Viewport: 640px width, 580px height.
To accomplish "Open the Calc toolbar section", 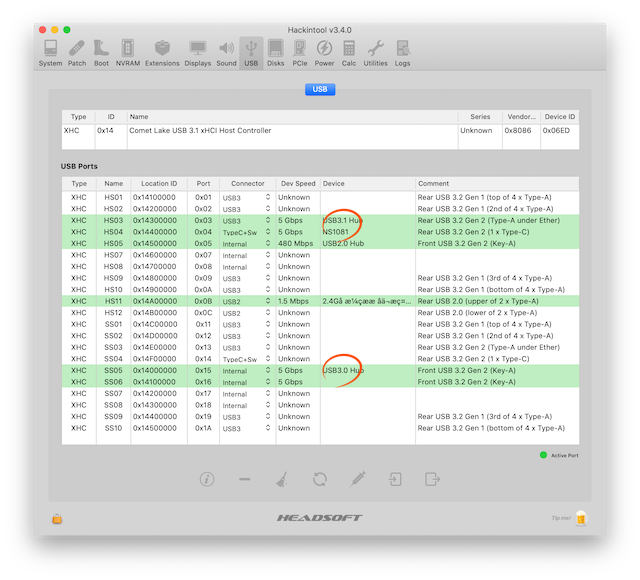I will (349, 53).
